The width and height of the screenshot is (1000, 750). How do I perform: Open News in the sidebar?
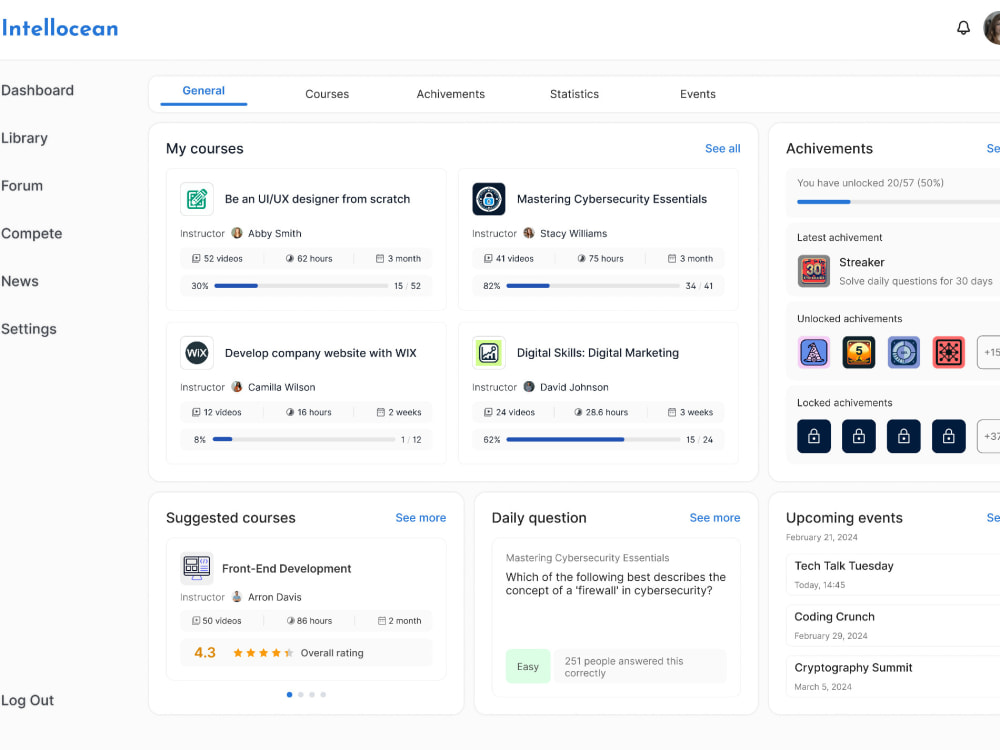(x=20, y=281)
